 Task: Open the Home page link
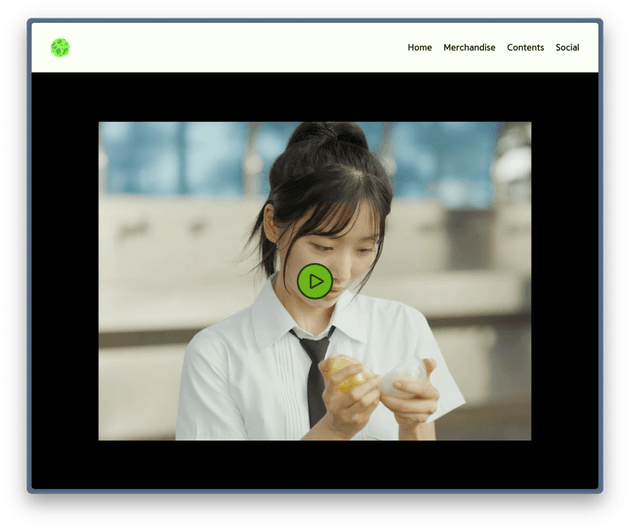419,47
